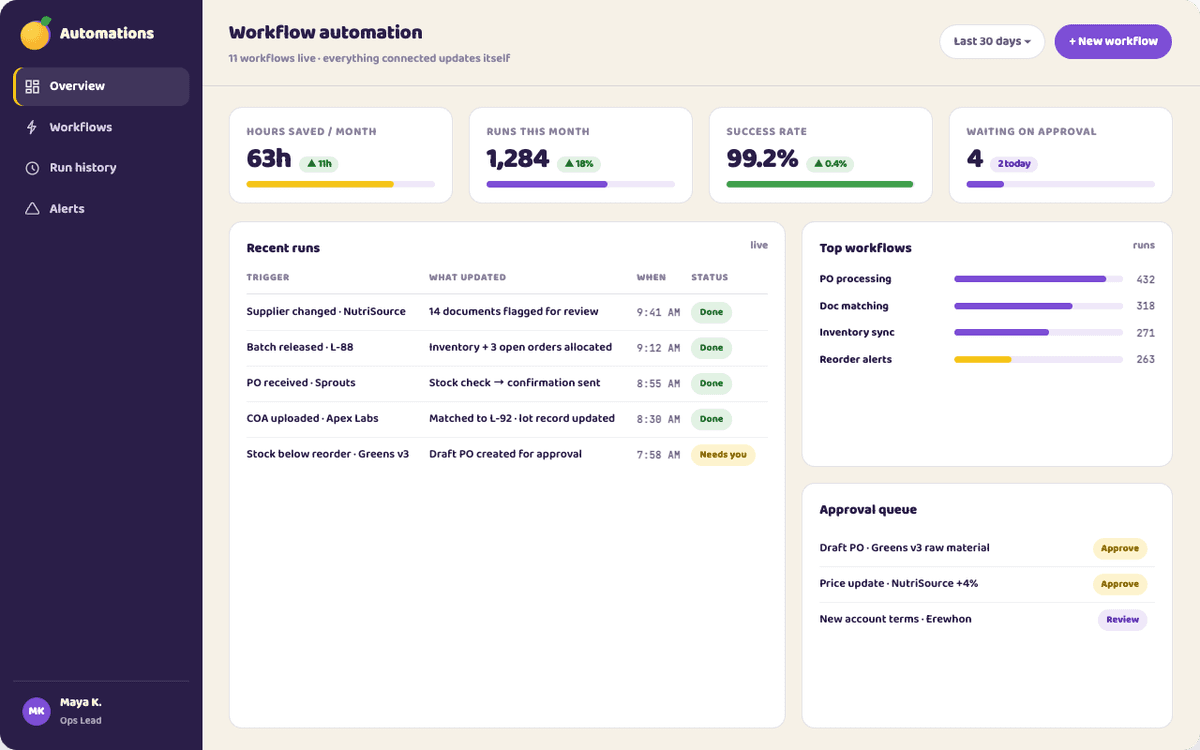
Task: Click the Doc matching workflow bar
Action: (1039, 306)
